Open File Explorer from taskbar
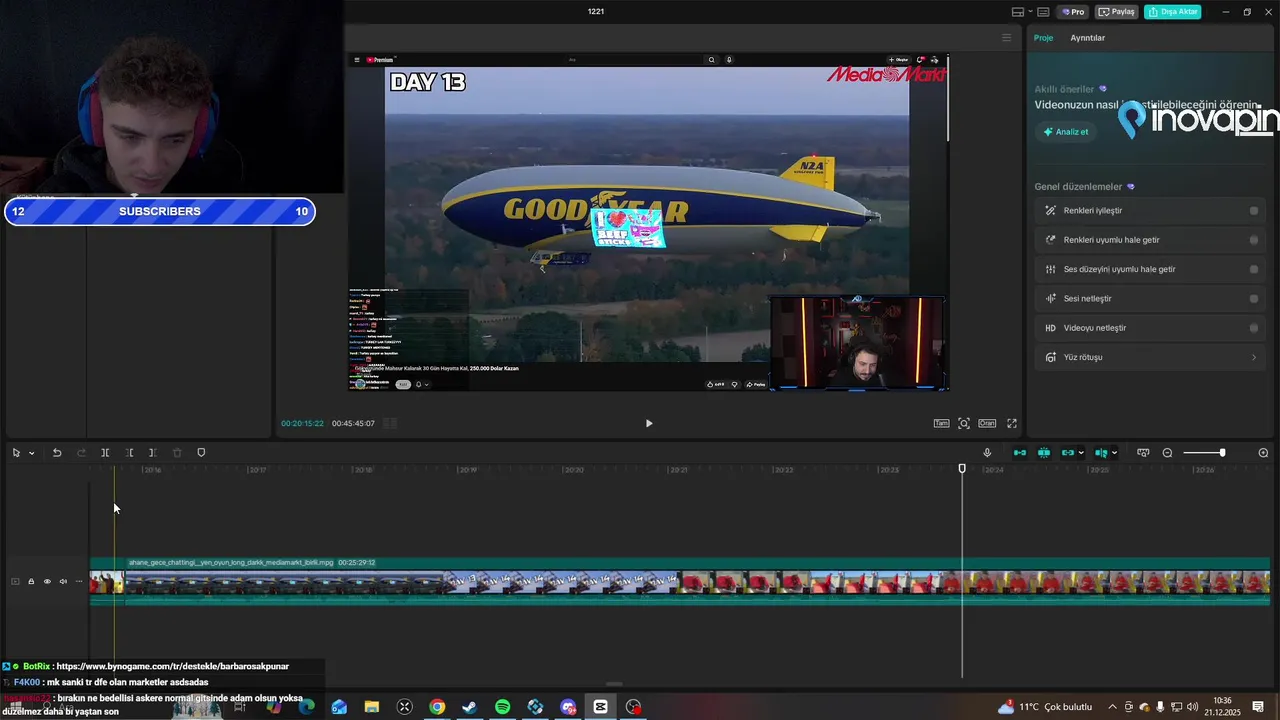The image size is (1280, 720). 372,707
